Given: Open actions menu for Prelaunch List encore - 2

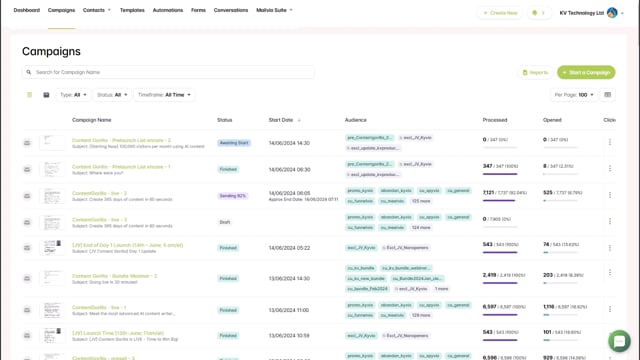Looking at the screenshot, I should pyautogui.click(x=610, y=142).
